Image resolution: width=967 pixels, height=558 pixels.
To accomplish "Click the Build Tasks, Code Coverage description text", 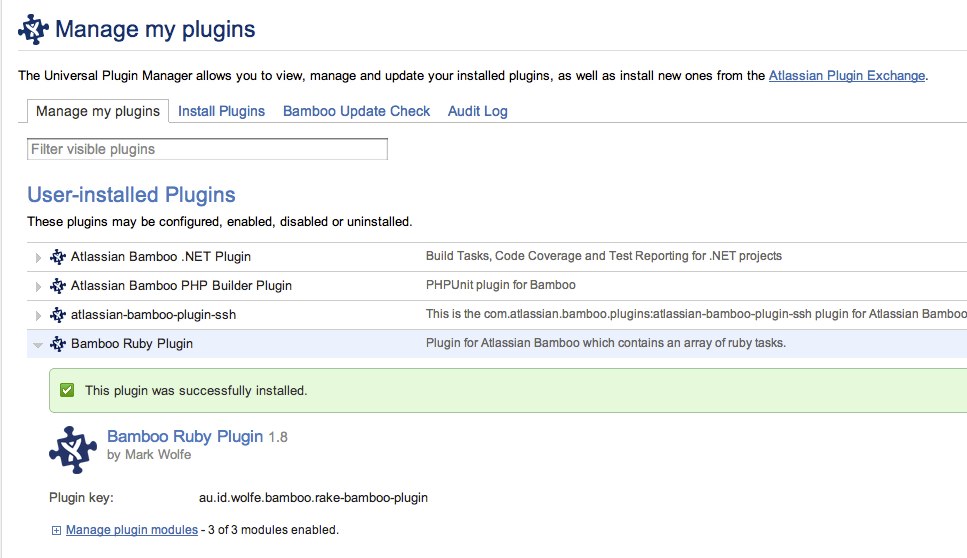I will coord(604,256).
